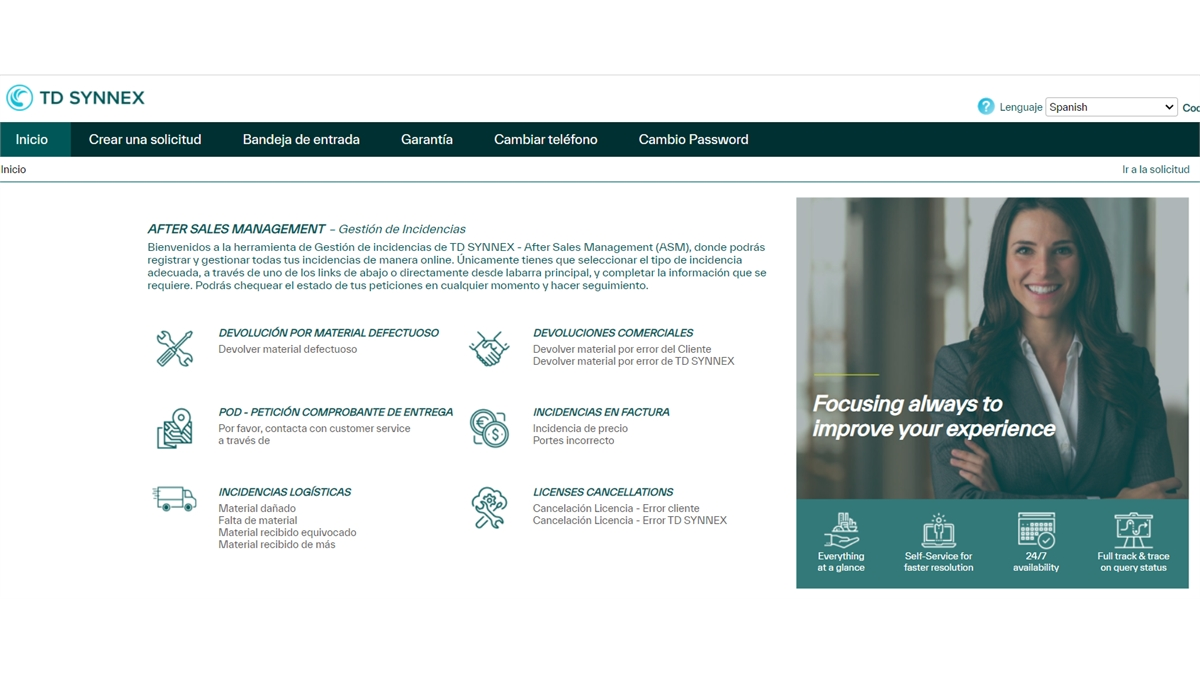The image size is (1200, 675).
Task: Click the Full track & trace icon
Action: point(1133,530)
